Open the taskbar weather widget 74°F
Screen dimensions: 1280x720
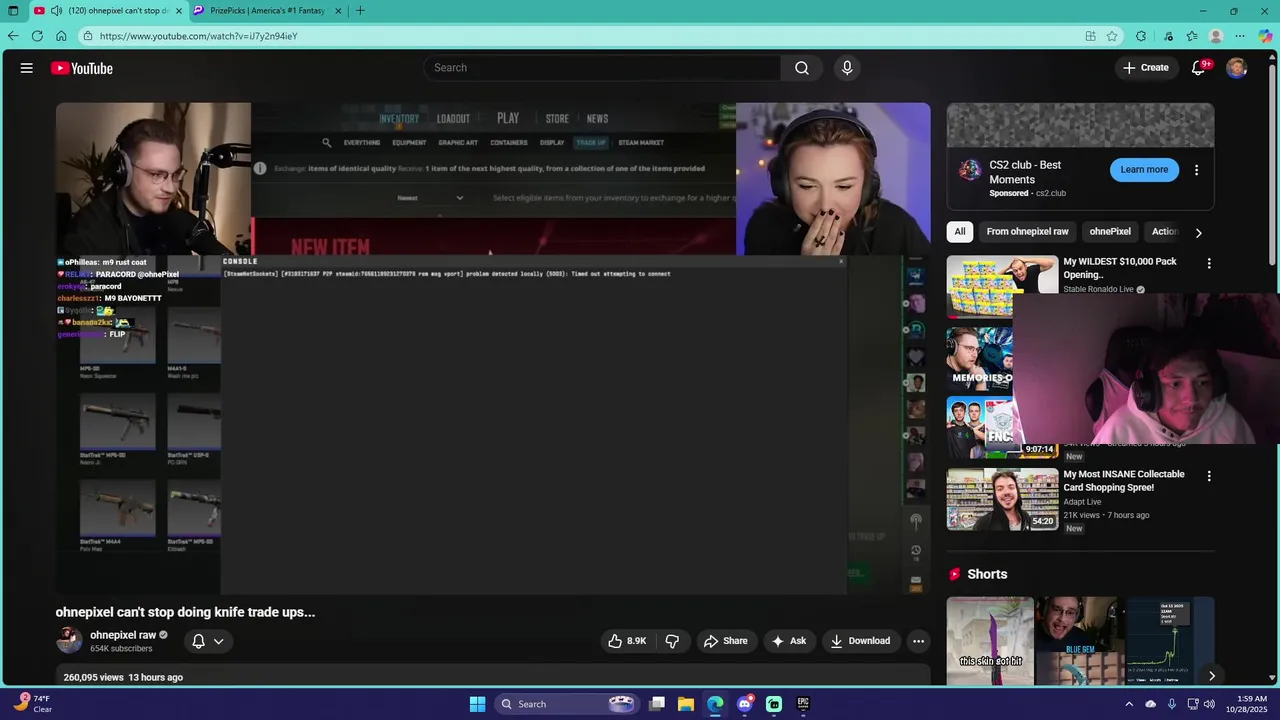(32, 704)
